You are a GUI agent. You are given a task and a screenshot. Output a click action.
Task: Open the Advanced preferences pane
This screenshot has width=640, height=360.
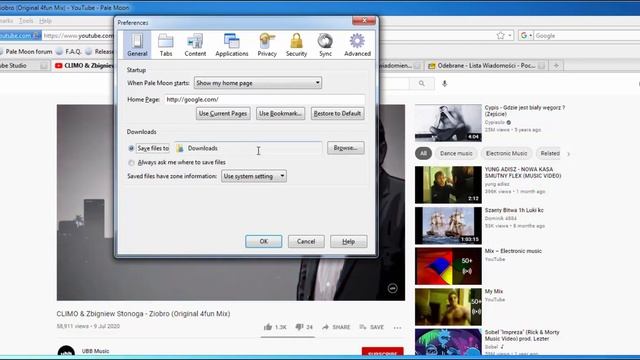coord(357,44)
